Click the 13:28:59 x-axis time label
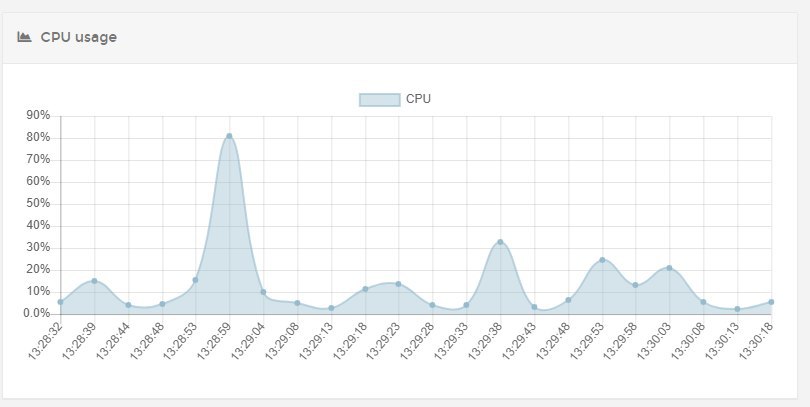The height and width of the screenshot is (407, 810). (214, 340)
